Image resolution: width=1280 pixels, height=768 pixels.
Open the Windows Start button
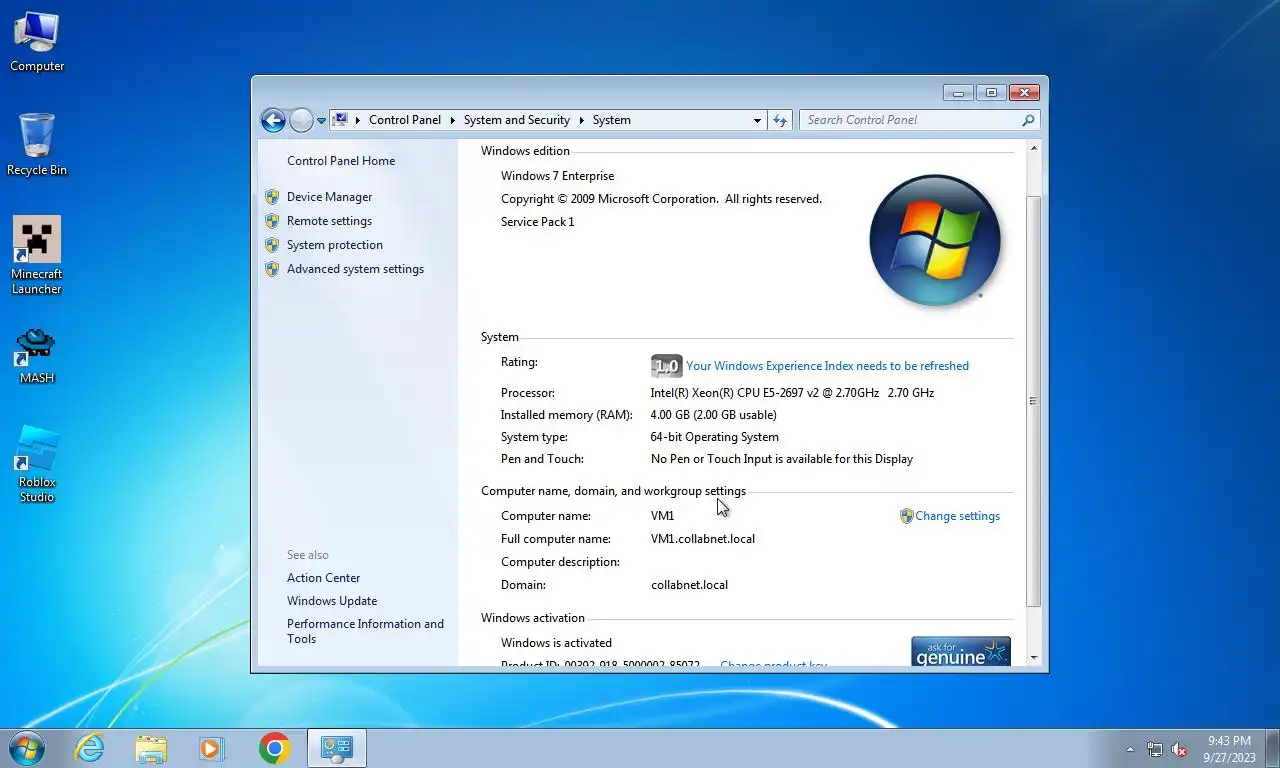(x=25, y=748)
